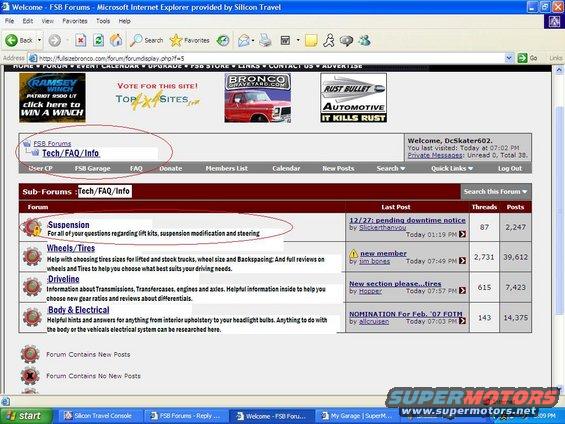Click the FSB Forums breadcrumb link

pyautogui.click(x=52, y=143)
